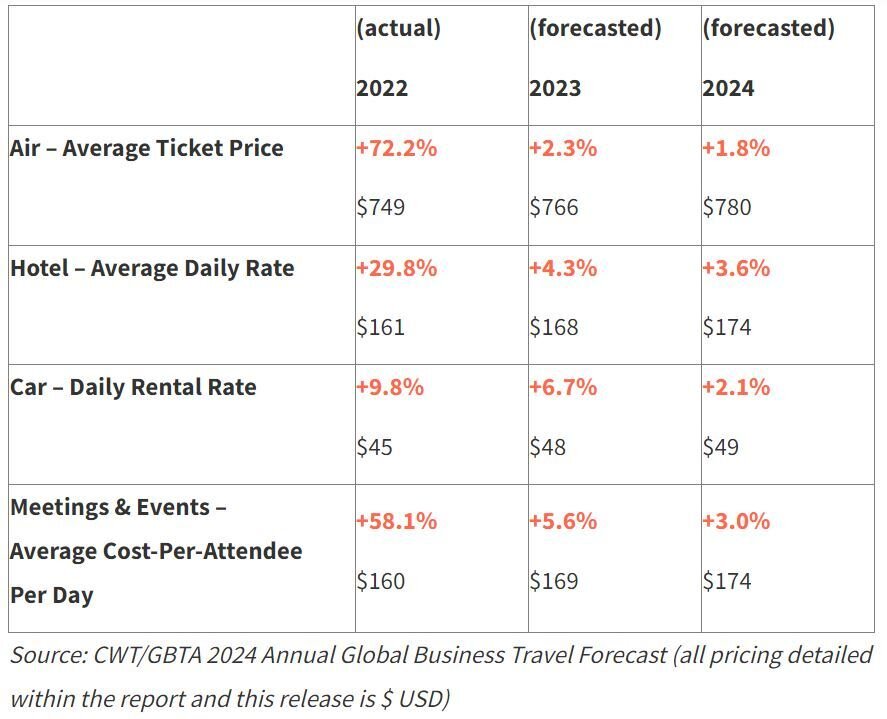Click the $749 ticket price cell
The width and height of the screenshot is (887, 719).
point(381,207)
